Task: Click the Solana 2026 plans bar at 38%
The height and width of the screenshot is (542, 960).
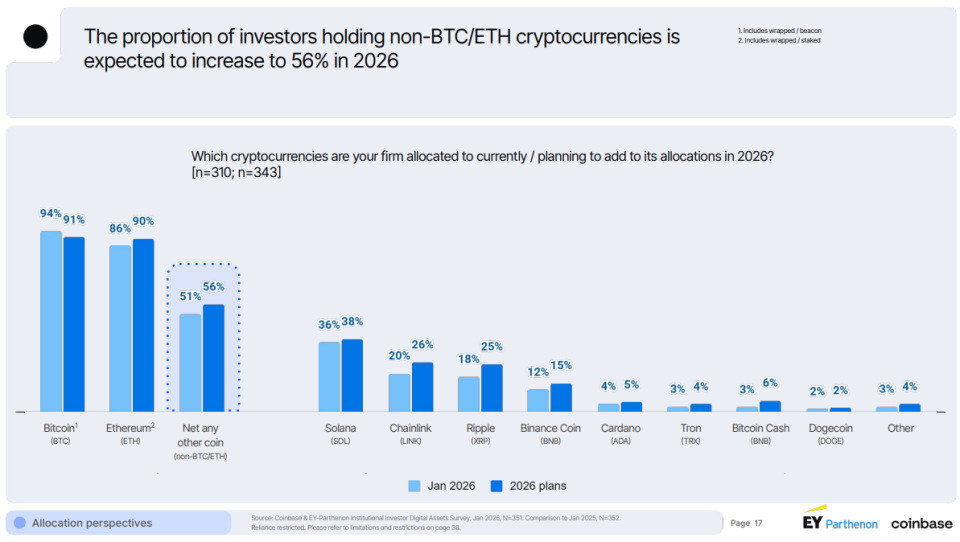Action: (352, 375)
